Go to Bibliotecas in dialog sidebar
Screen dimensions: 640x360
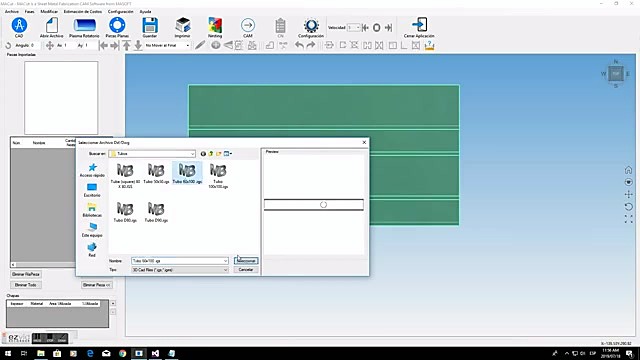point(92,210)
